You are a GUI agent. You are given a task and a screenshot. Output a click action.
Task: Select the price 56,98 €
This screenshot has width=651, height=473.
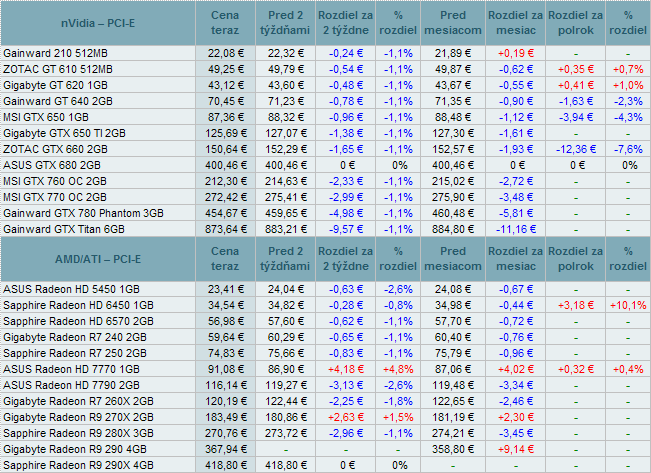click(225, 321)
